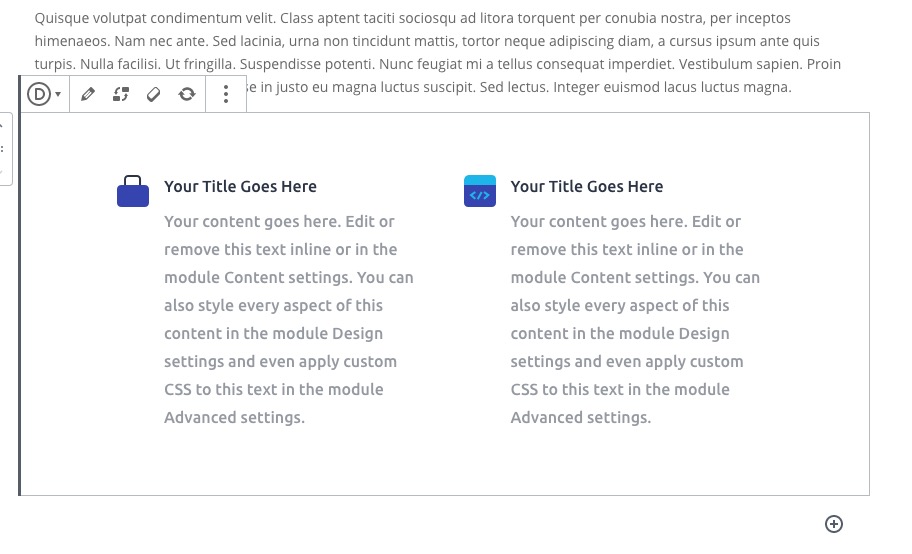Viewport: 912px width, 554px height.
Task: Click the block move-down arrow at left edge
Action: coord(3,172)
